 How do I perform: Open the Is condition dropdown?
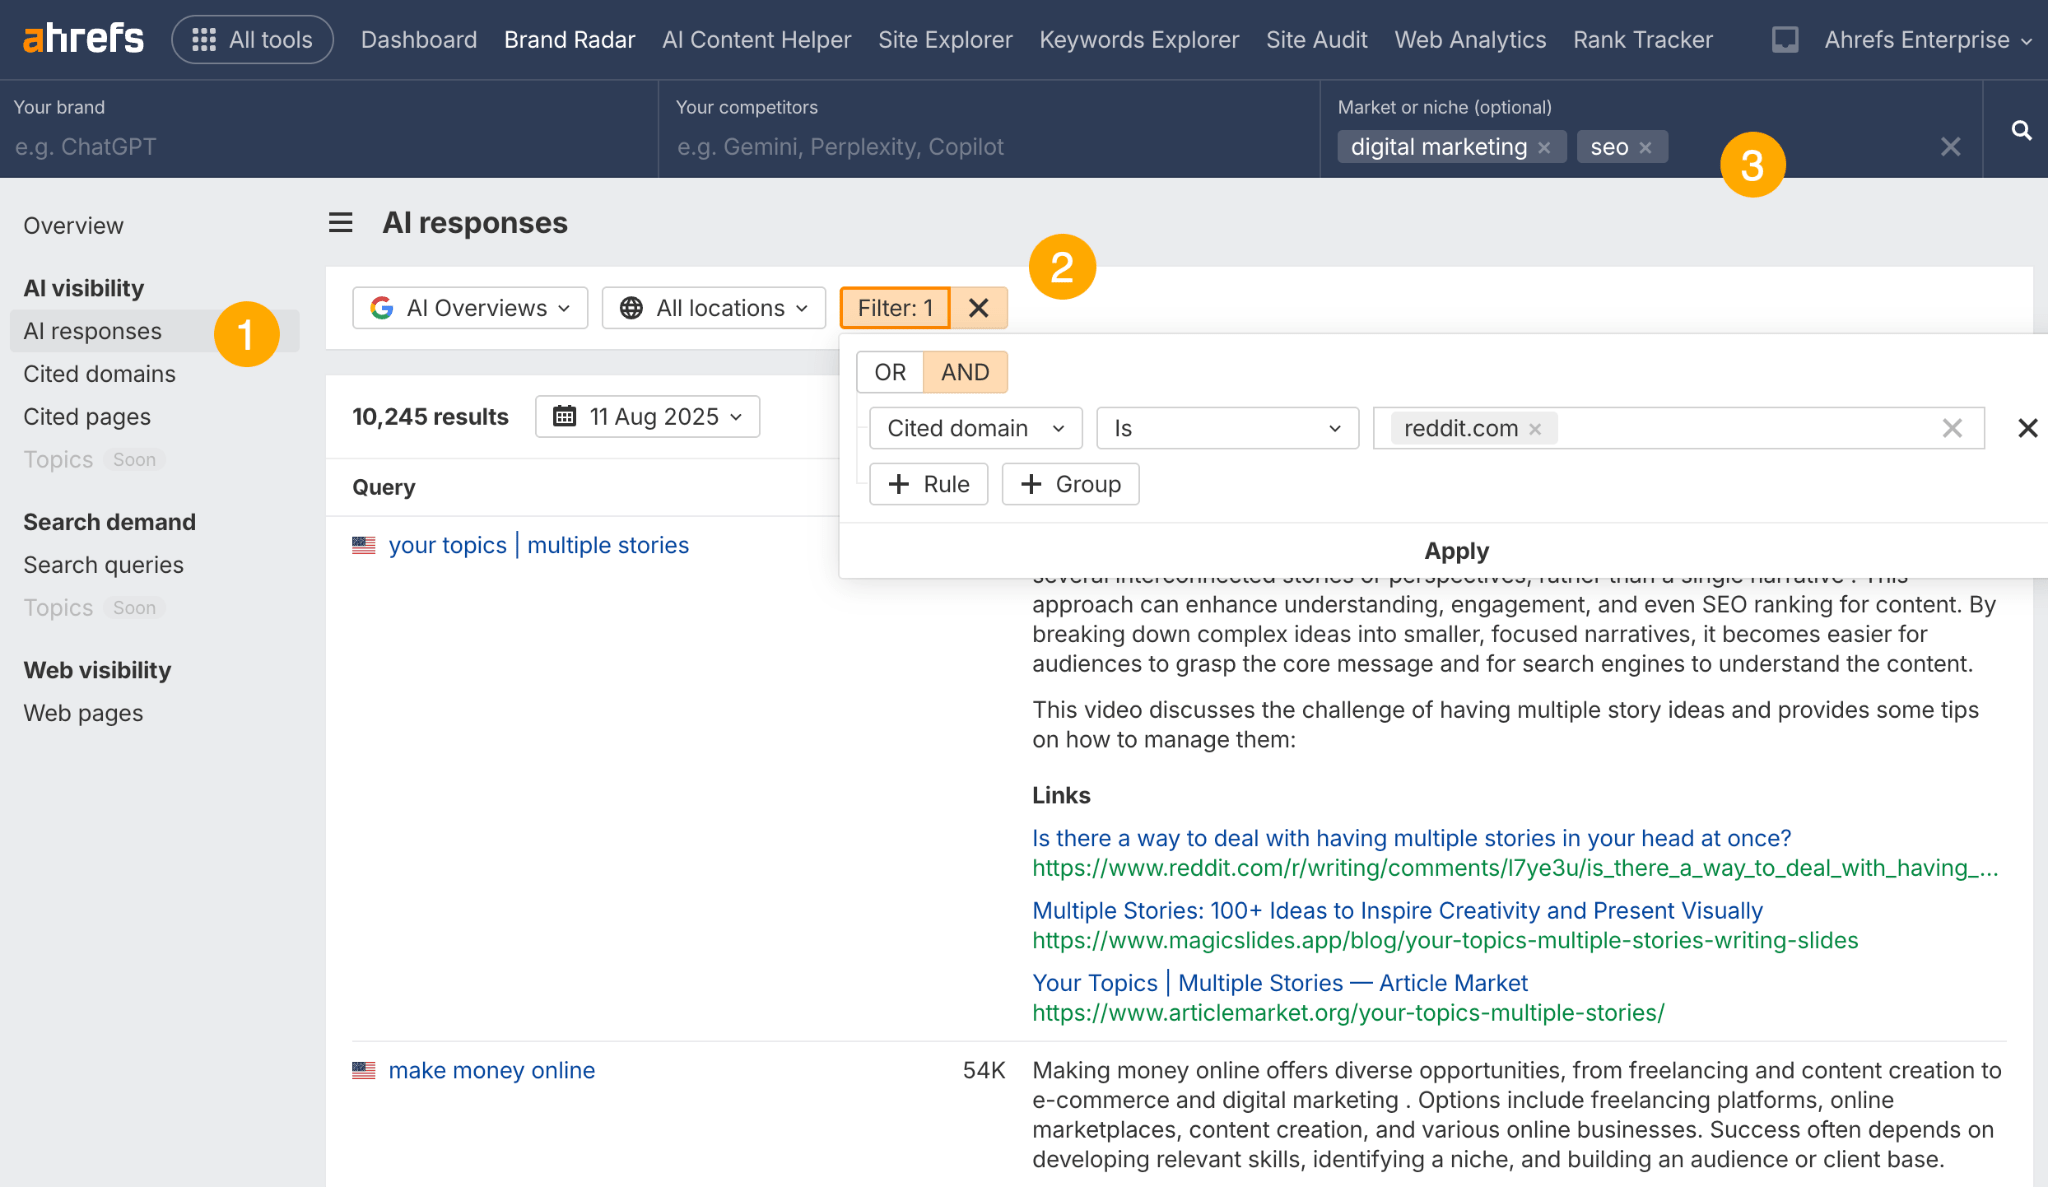click(1227, 428)
